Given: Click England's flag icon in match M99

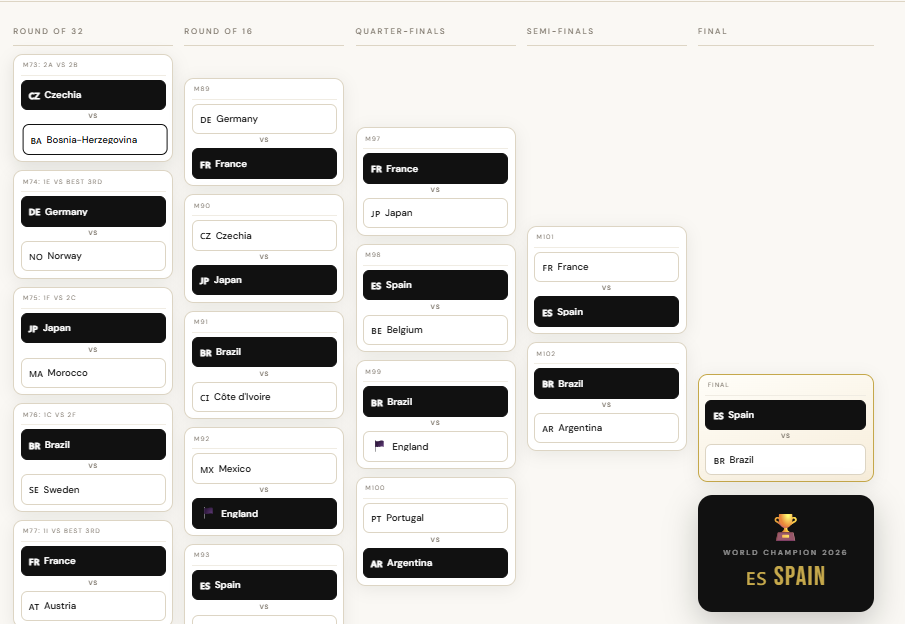Looking at the screenshot, I should pos(379,446).
